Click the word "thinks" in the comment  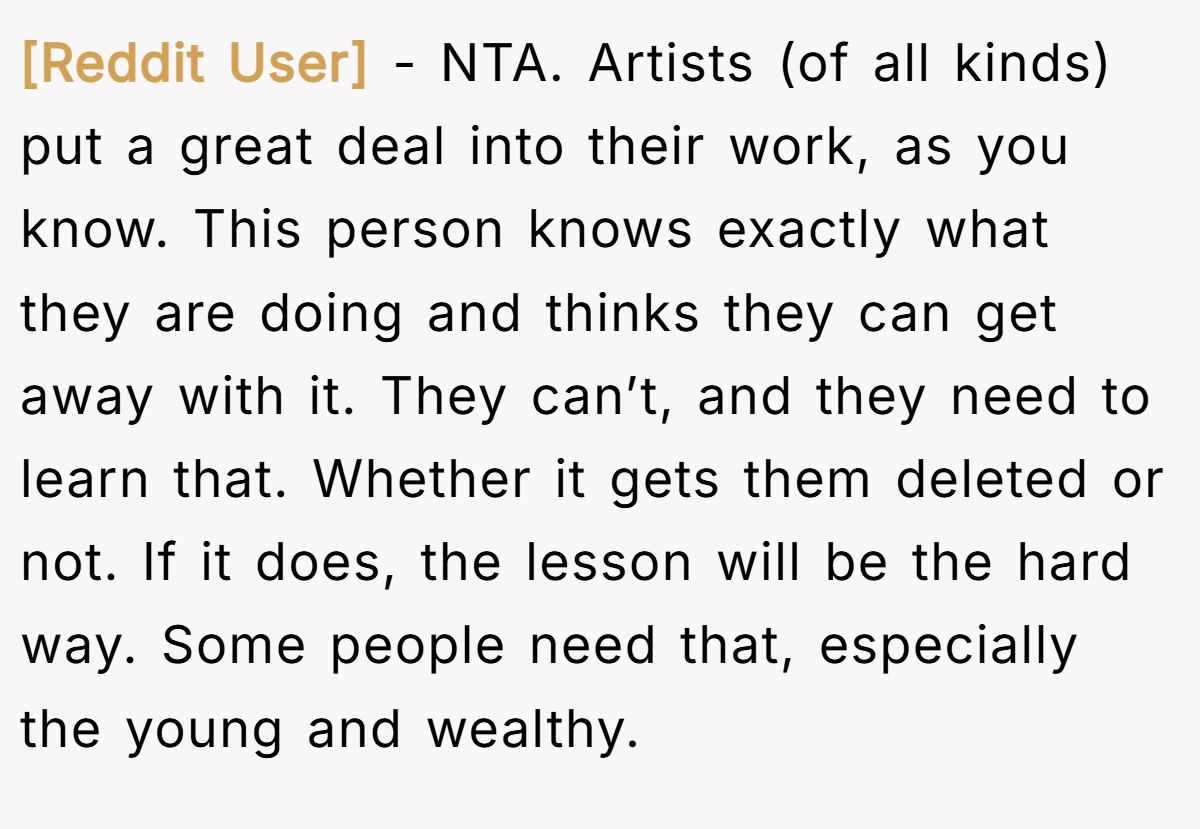tap(622, 315)
